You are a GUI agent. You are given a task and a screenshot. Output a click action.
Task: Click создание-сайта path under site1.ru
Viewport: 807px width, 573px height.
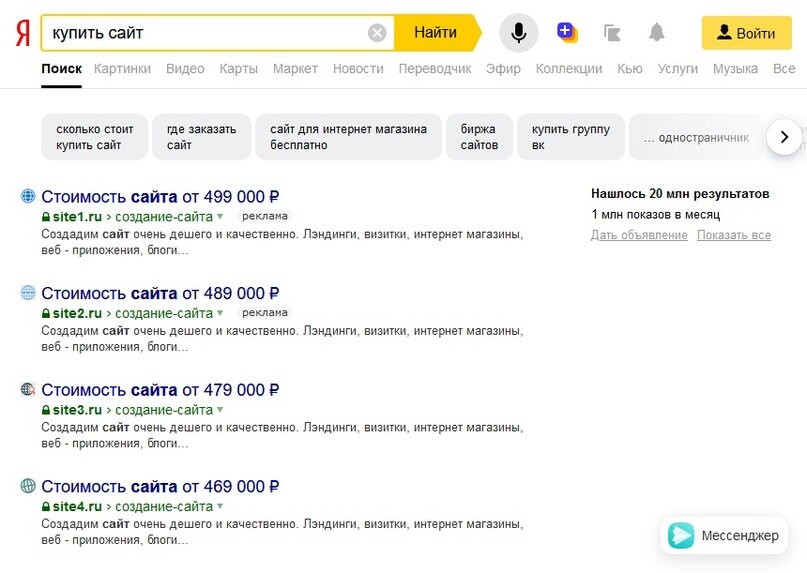164,217
